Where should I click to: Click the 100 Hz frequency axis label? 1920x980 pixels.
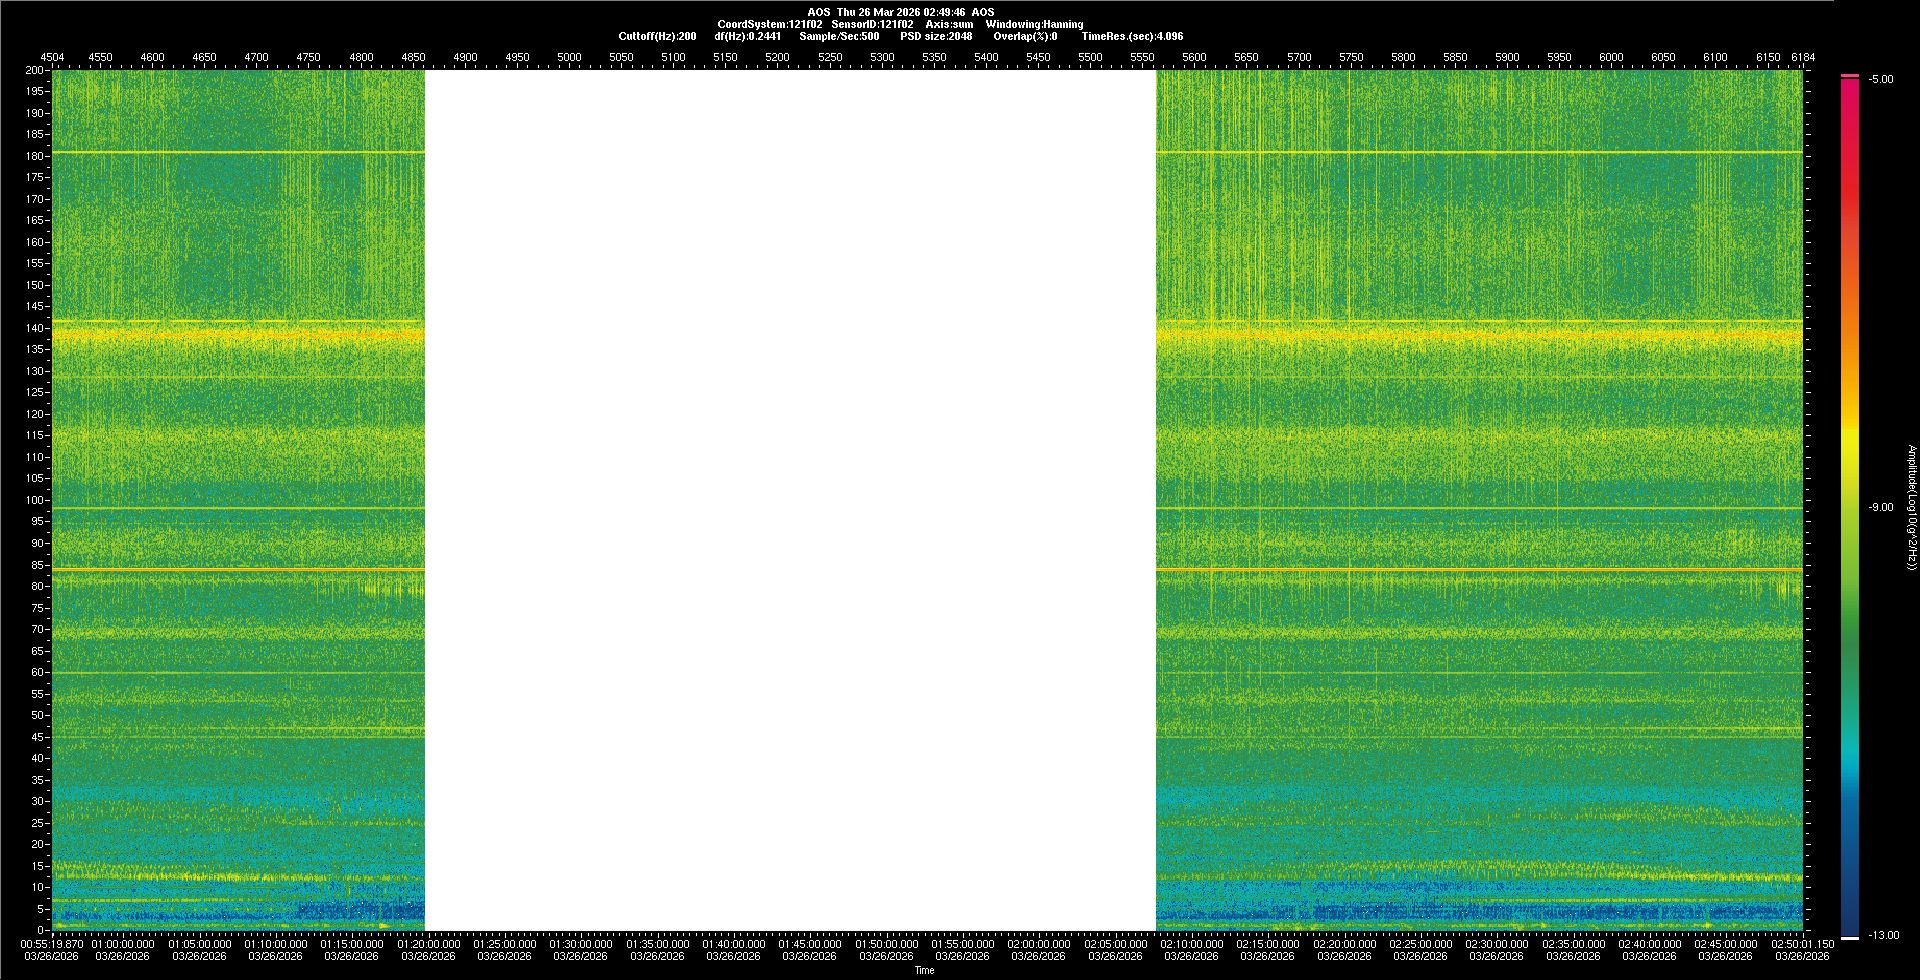coord(35,500)
